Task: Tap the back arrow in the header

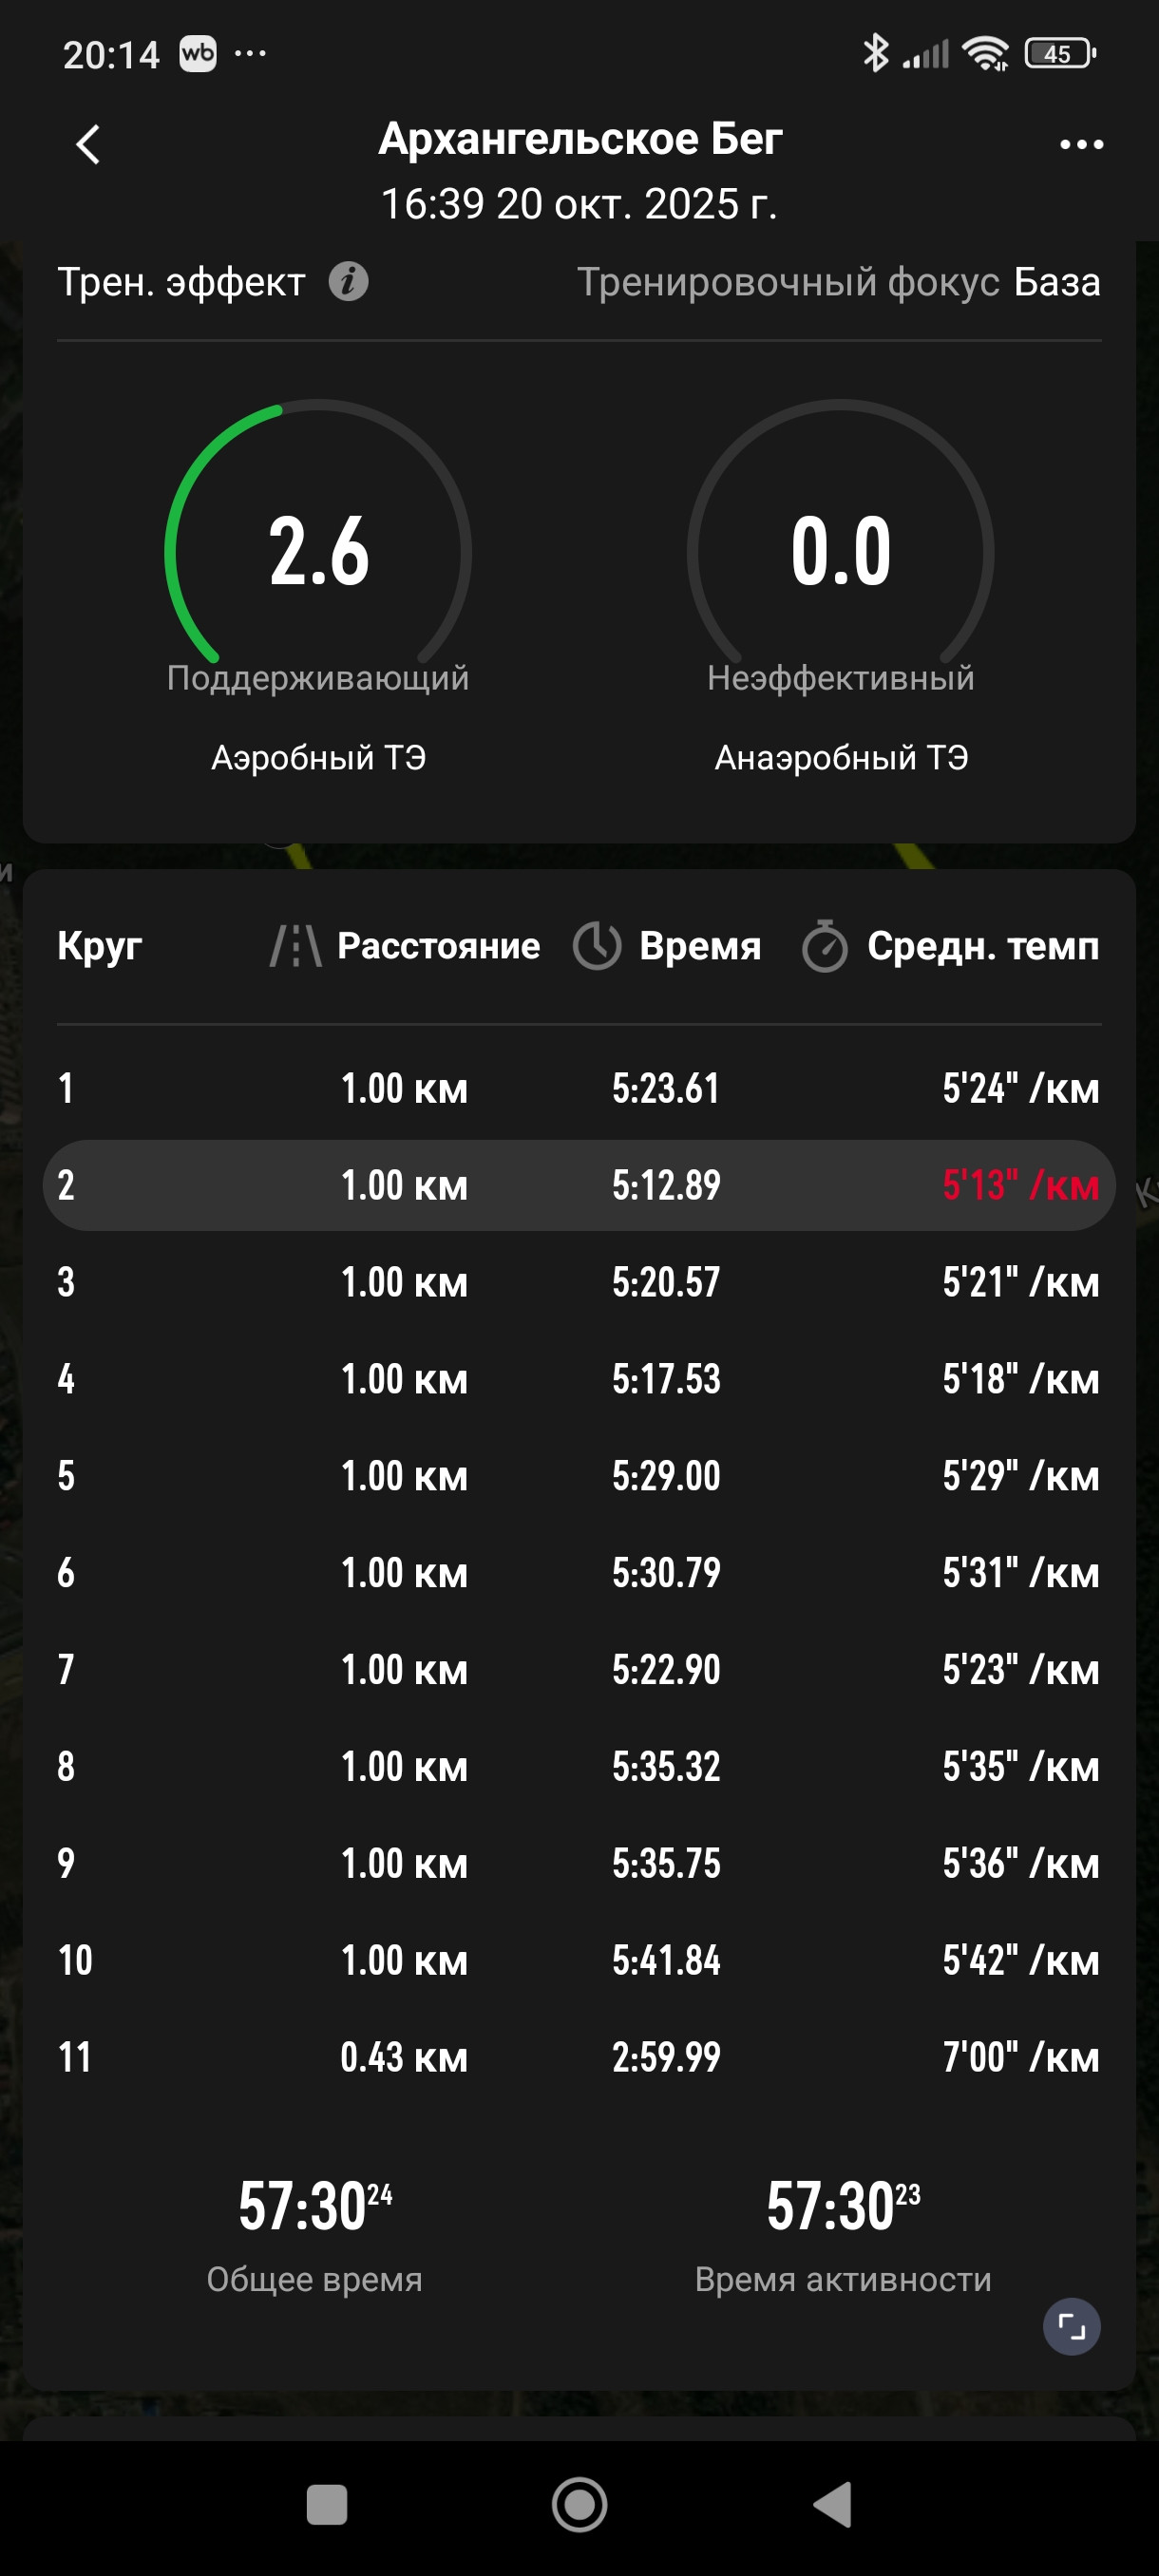Action: [x=88, y=144]
